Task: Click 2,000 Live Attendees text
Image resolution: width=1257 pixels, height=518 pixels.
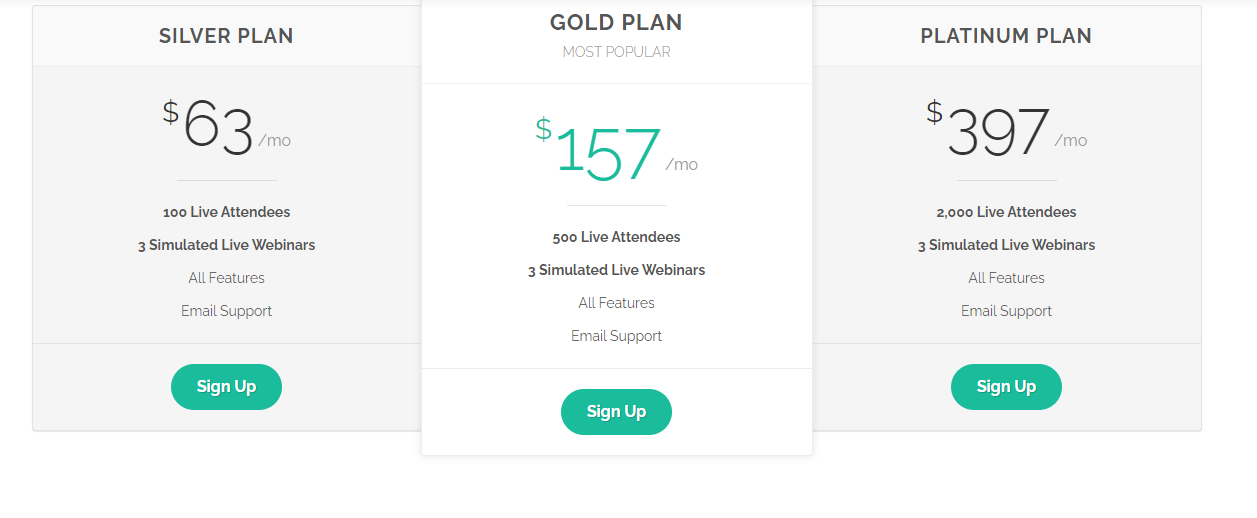Action: (1007, 212)
